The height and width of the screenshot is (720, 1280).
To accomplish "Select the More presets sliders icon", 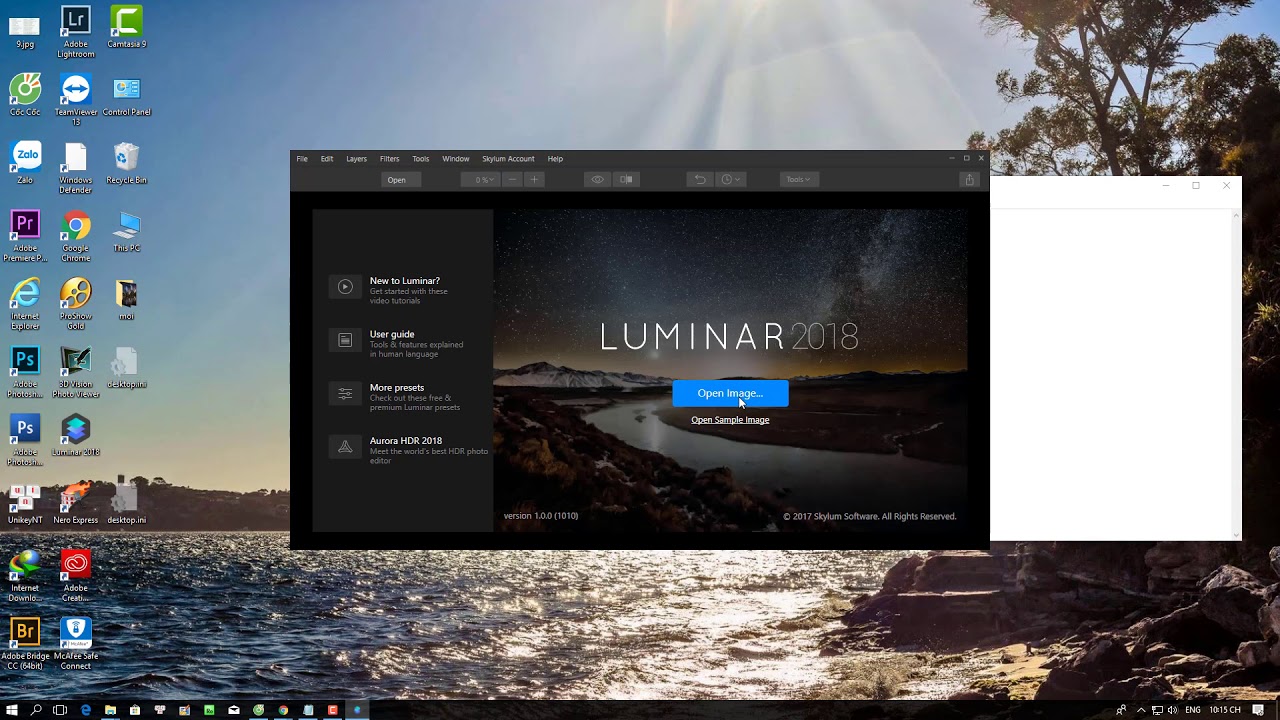I will [x=345, y=393].
